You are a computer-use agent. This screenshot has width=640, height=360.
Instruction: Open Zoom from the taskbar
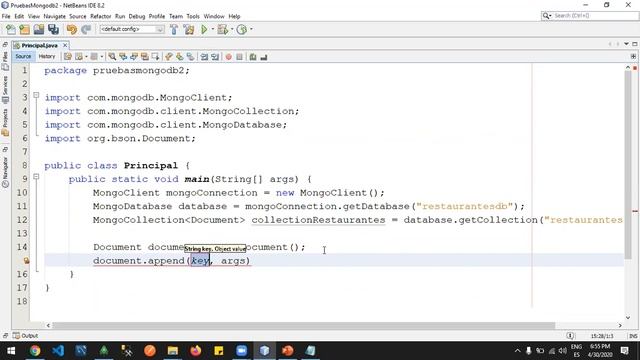pyautogui.click(x=242, y=351)
